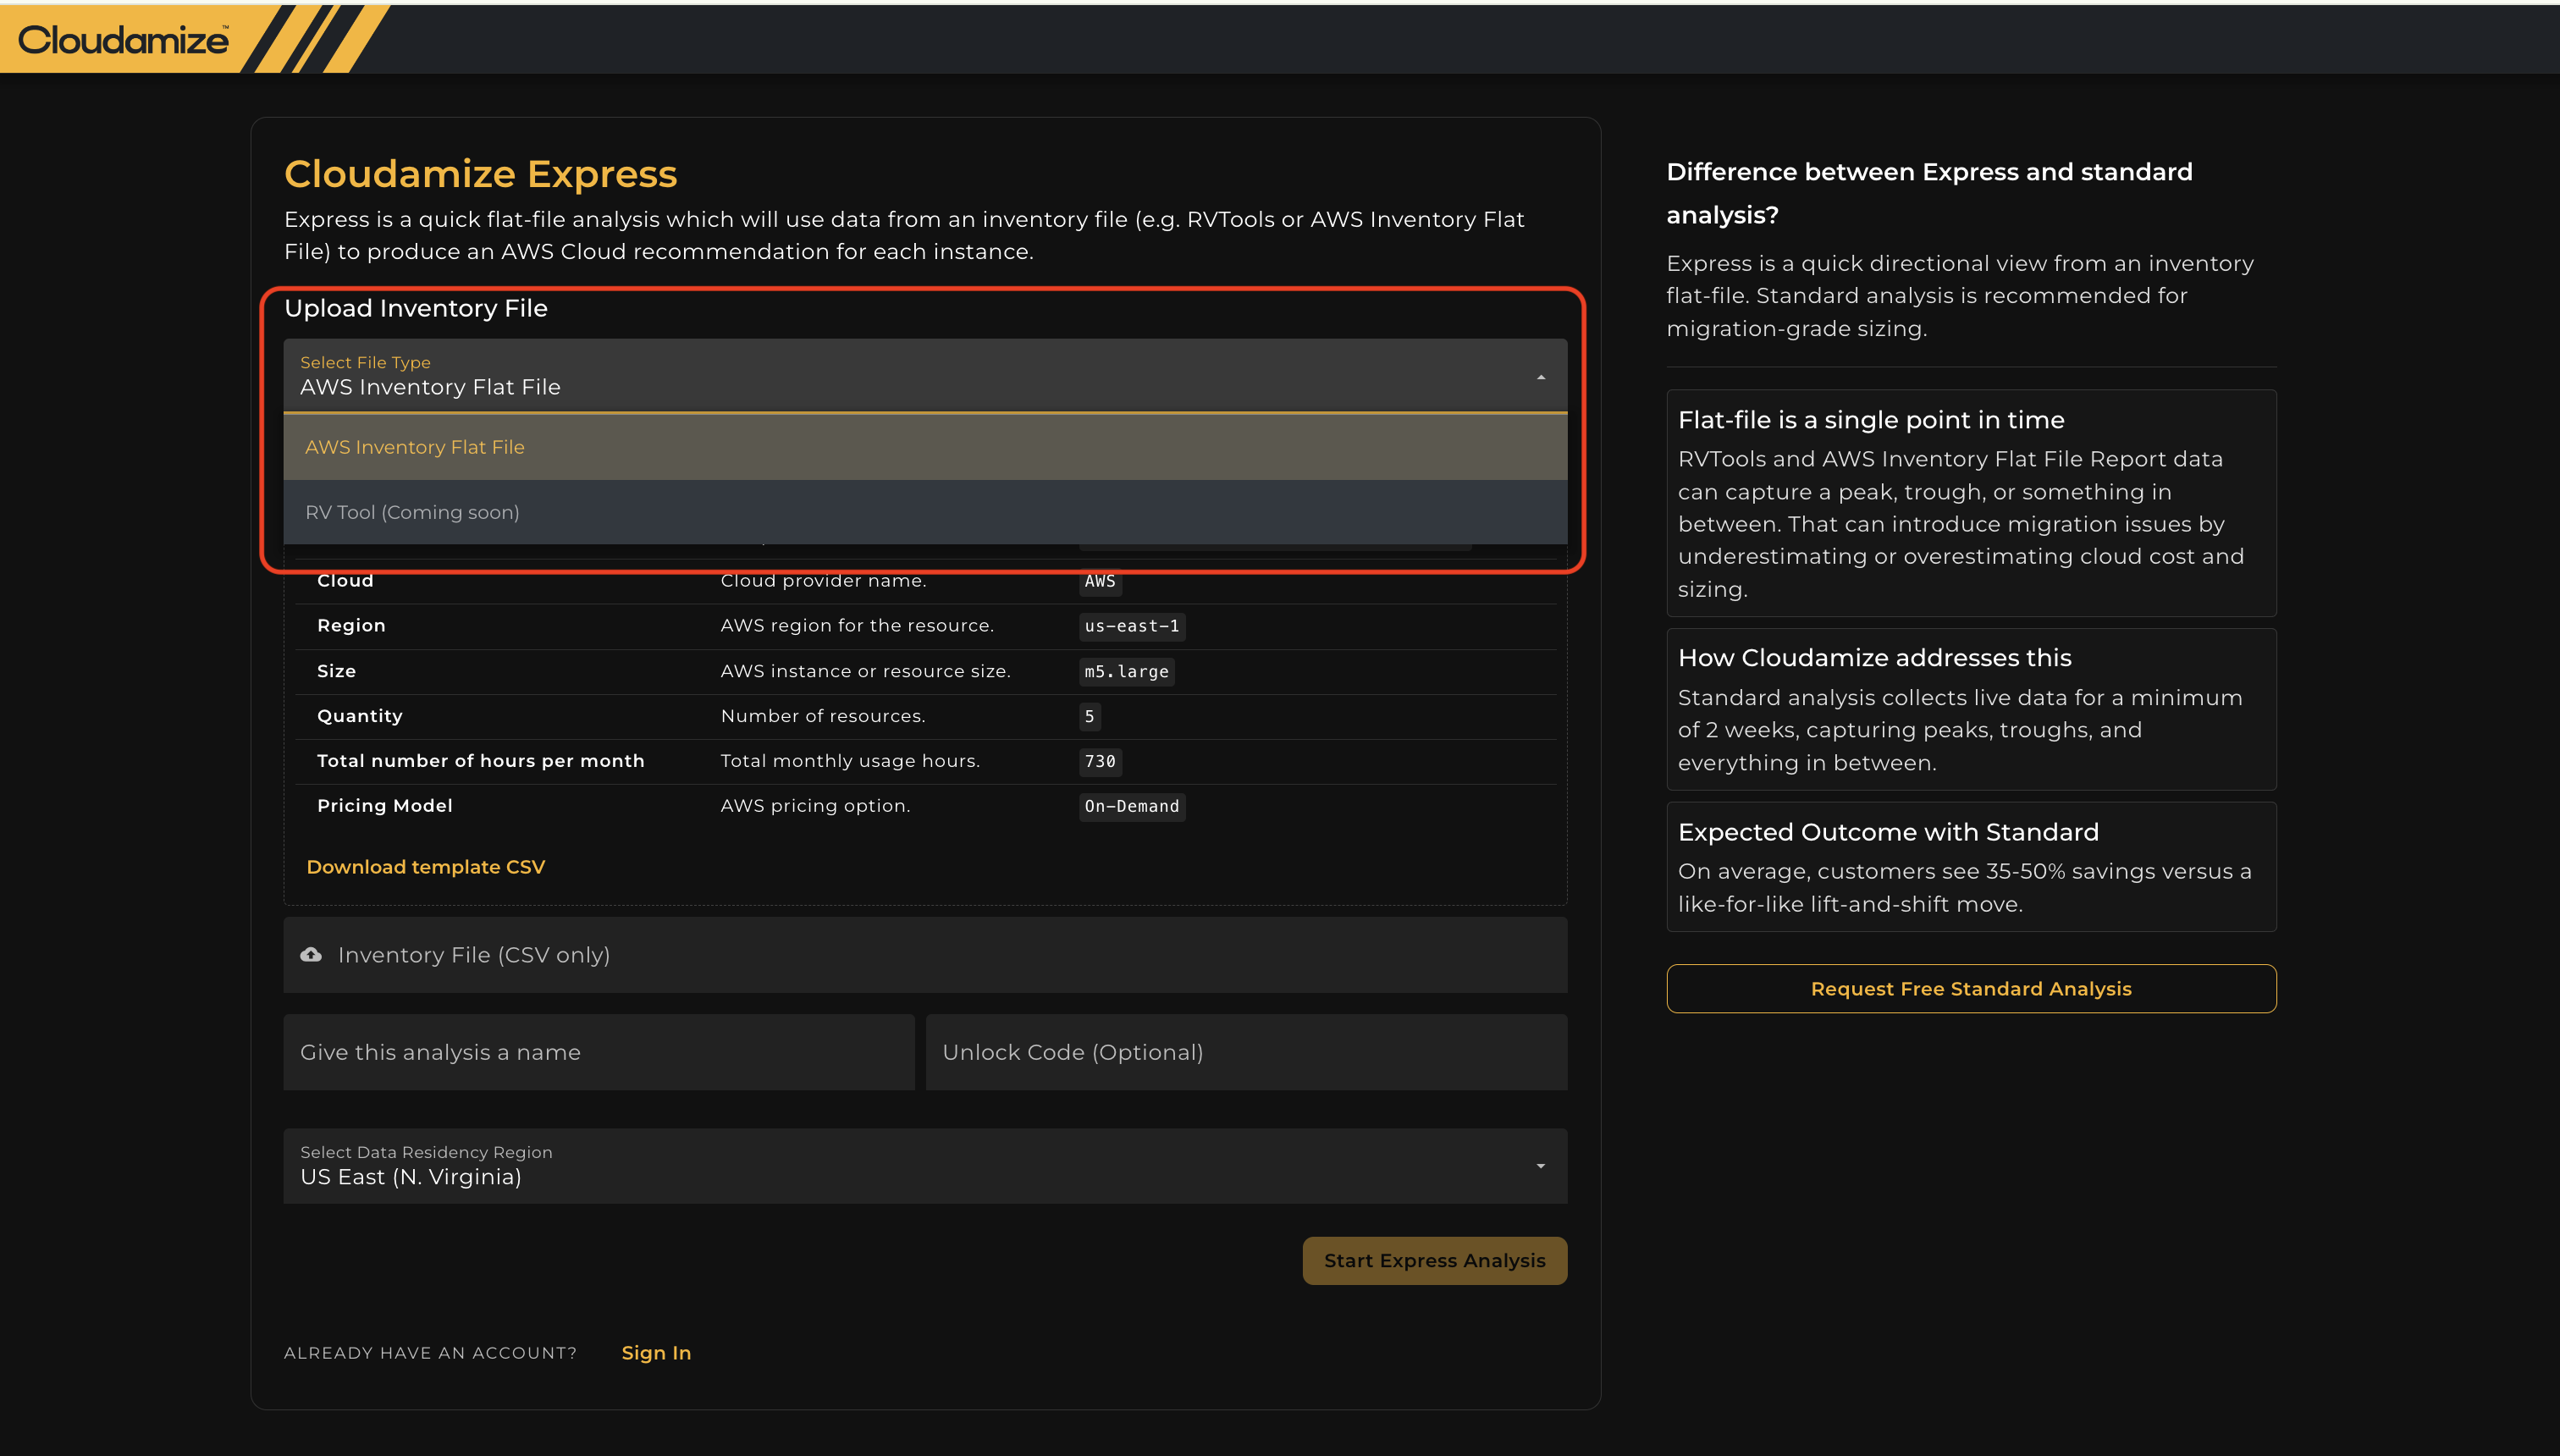The image size is (2560, 1456).
Task: Click Request Free Standard Analysis button
Action: (x=1971, y=989)
